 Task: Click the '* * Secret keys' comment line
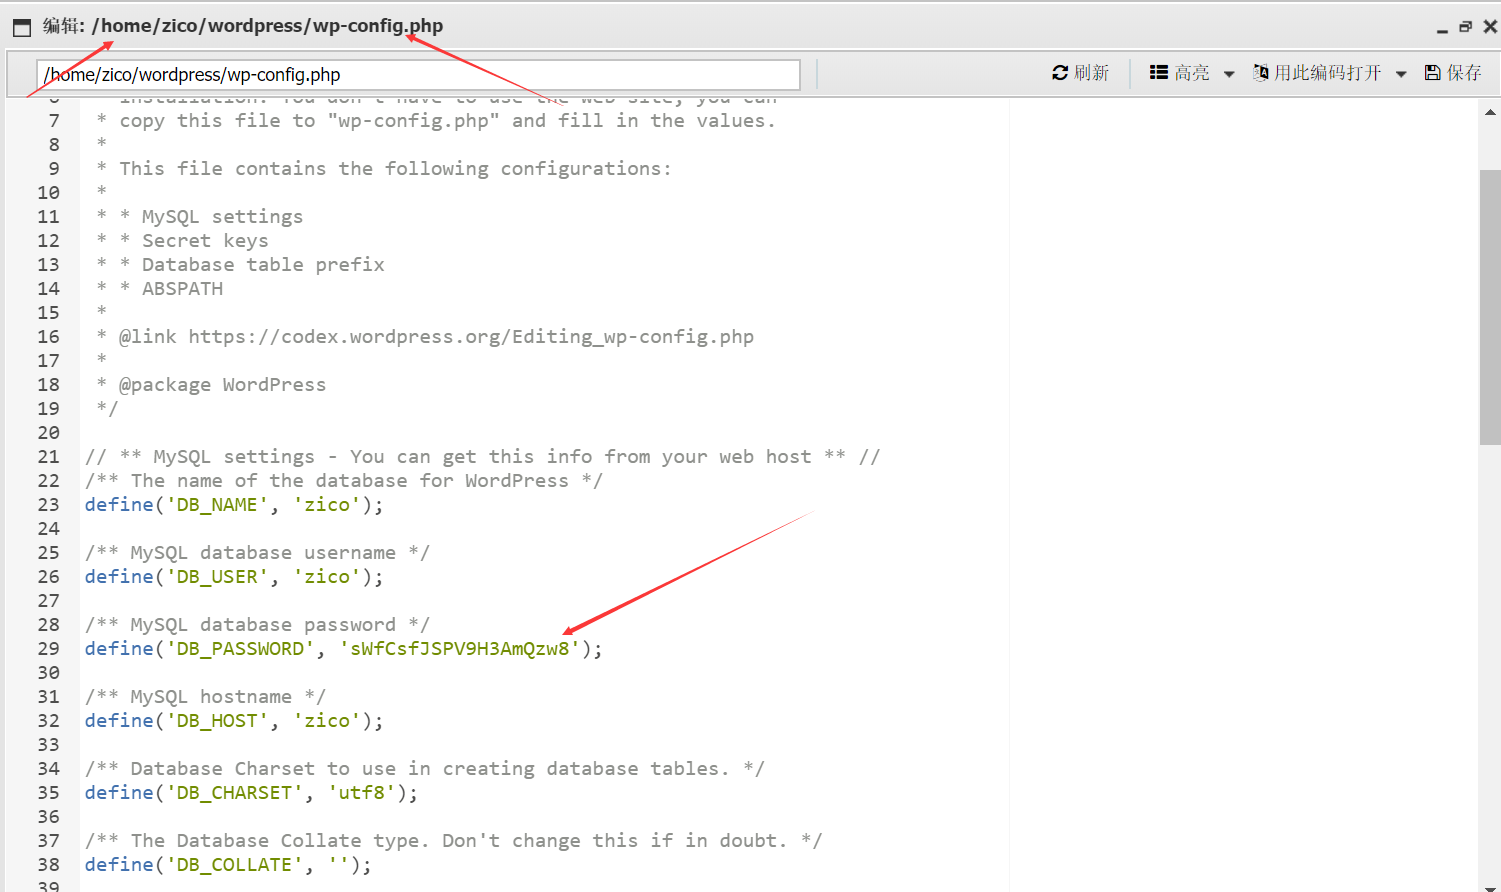pos(182,241)
